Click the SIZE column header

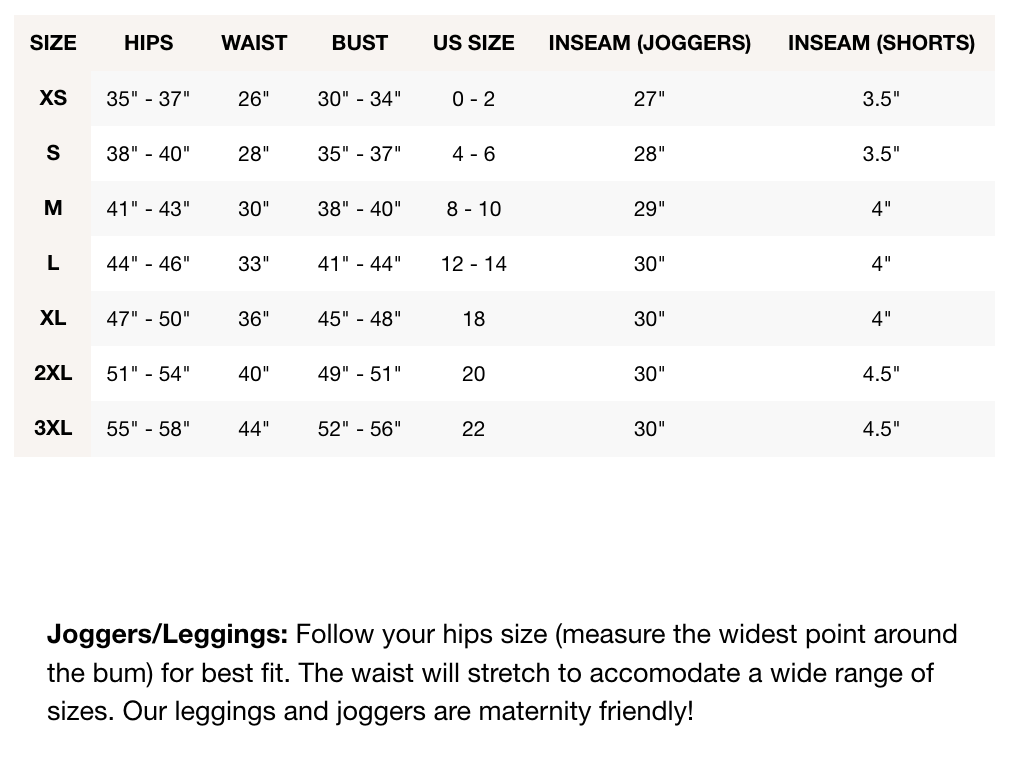(x=53, y=43)
